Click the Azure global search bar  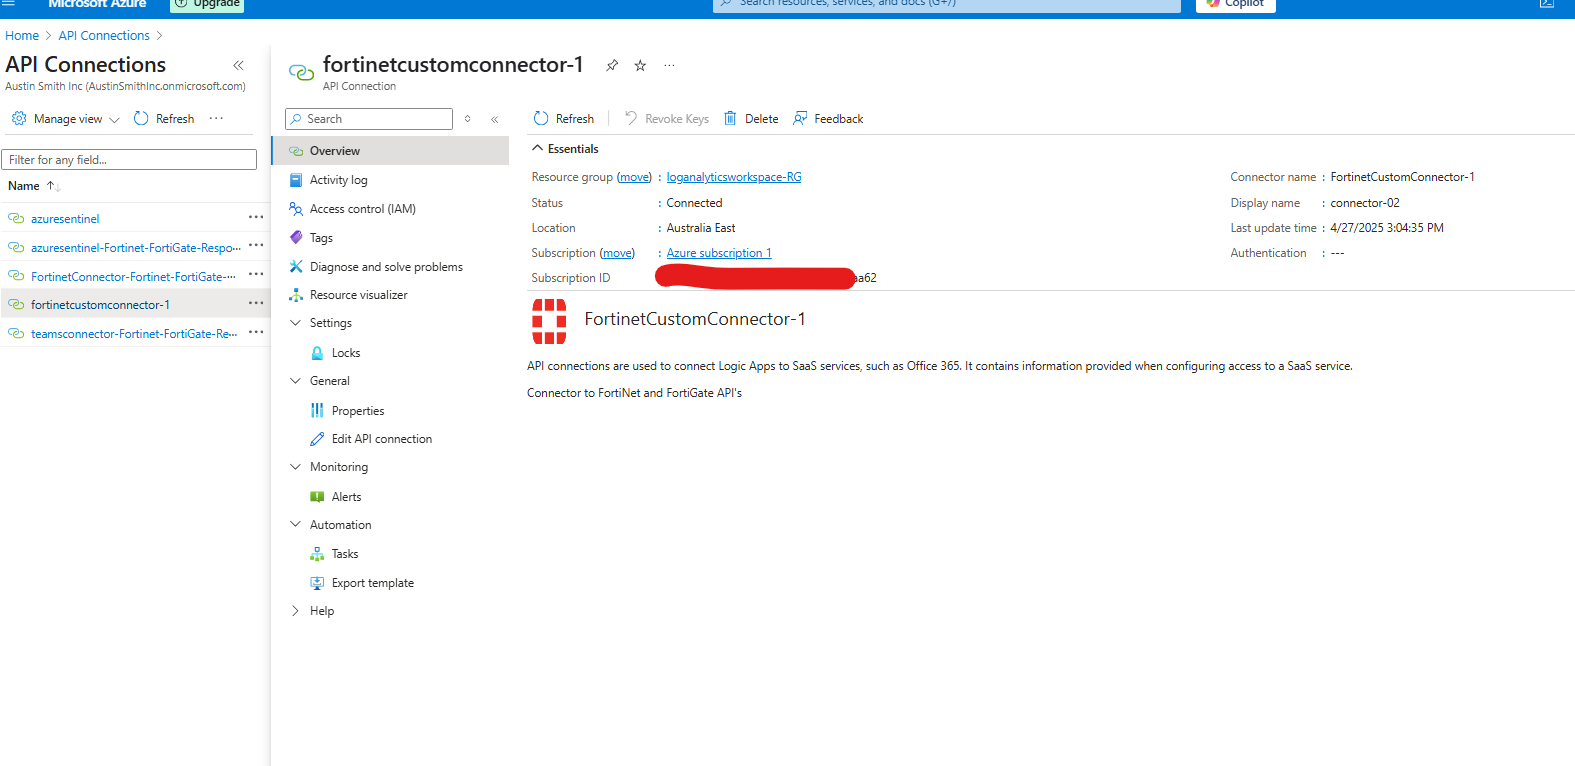pyautogui.click(x=947, y=4)
